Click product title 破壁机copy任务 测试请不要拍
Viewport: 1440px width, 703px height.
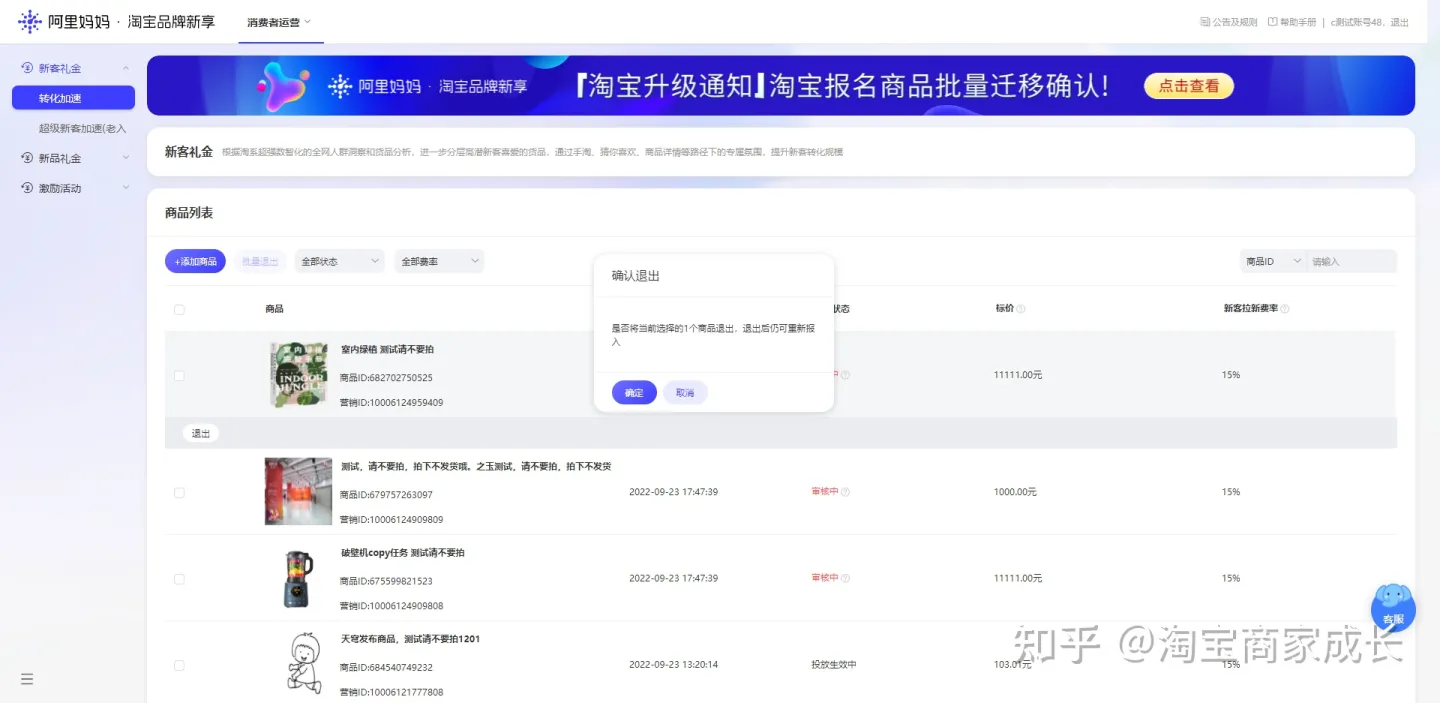click(x=402, y=553)
